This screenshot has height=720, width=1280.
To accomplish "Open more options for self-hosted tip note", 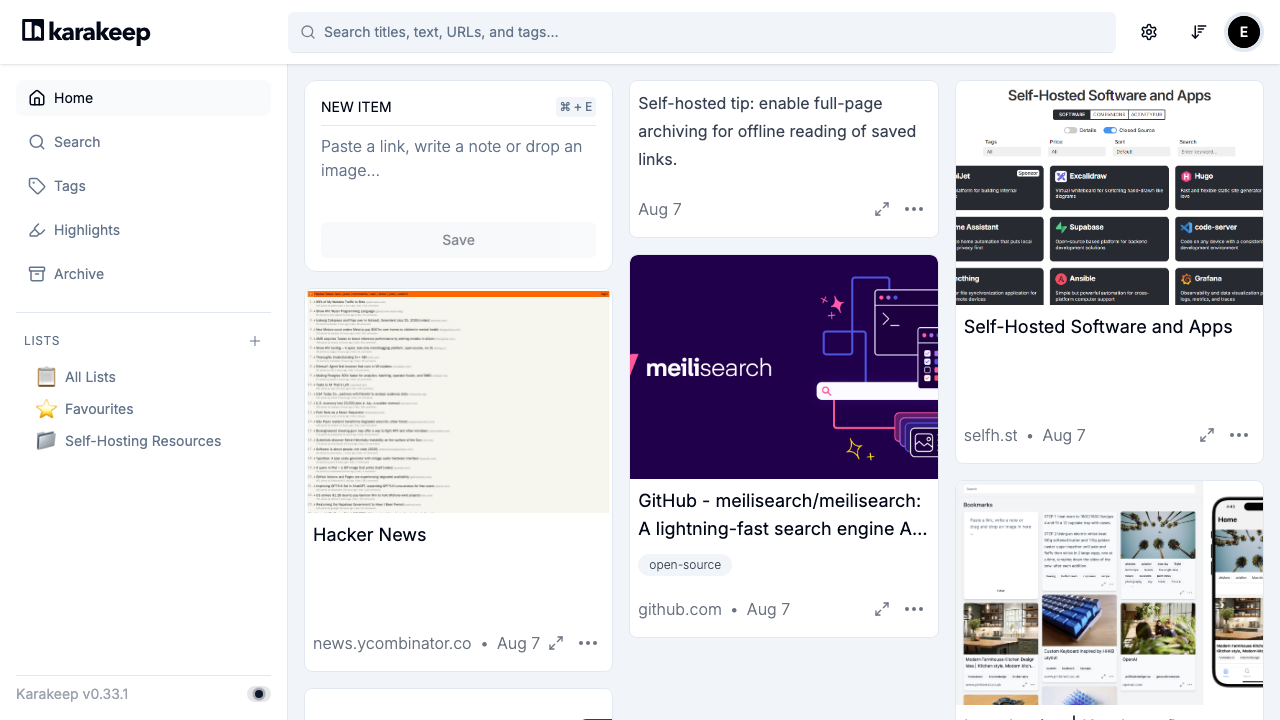I will (914, 209).
